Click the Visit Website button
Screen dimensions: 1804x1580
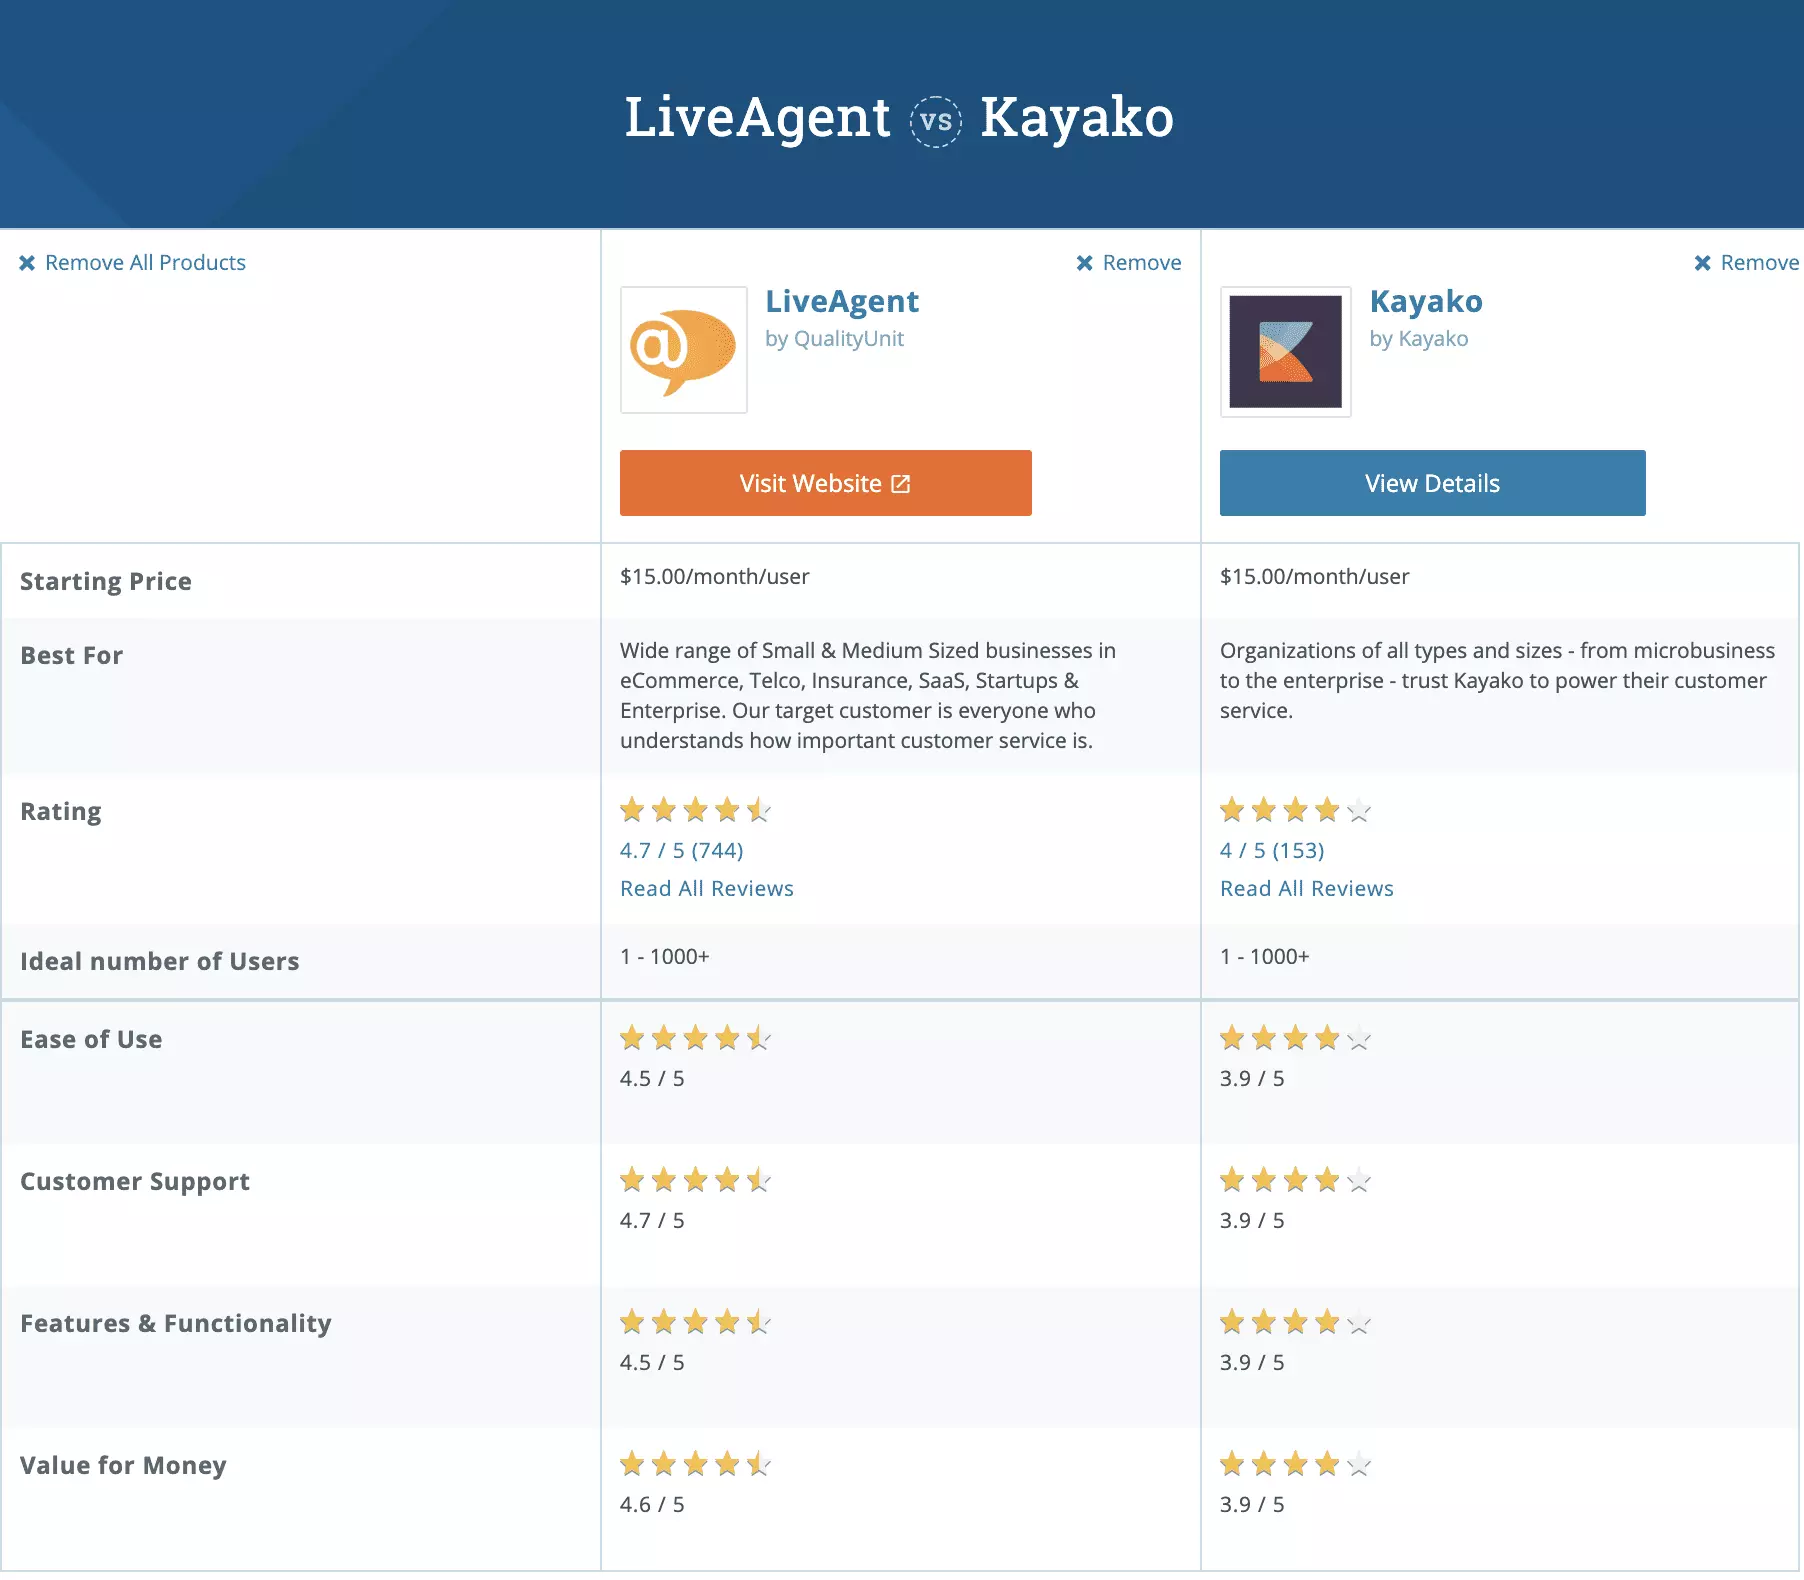click(825, 483)
